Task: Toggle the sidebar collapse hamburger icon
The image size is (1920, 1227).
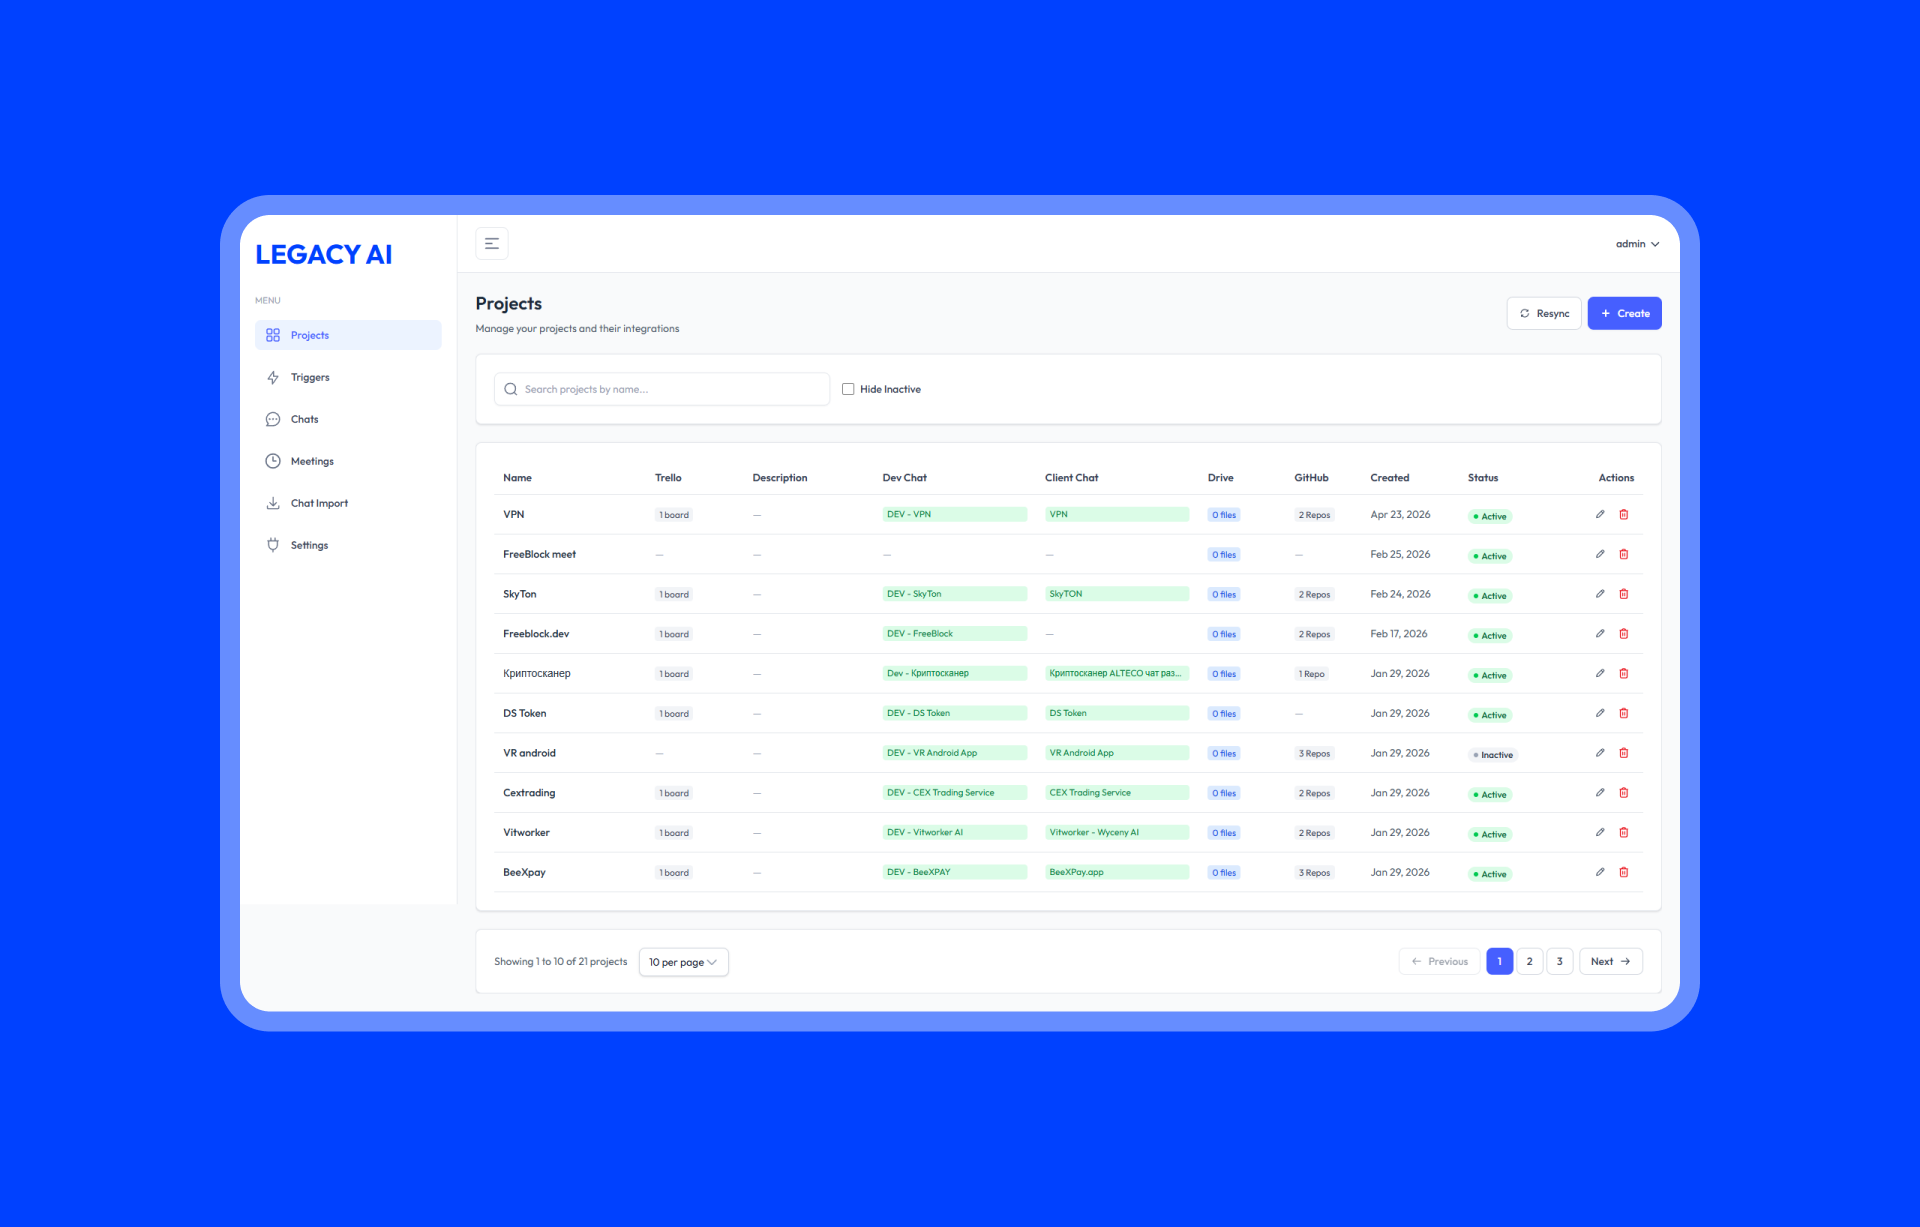Action: (x=492, y=243)
